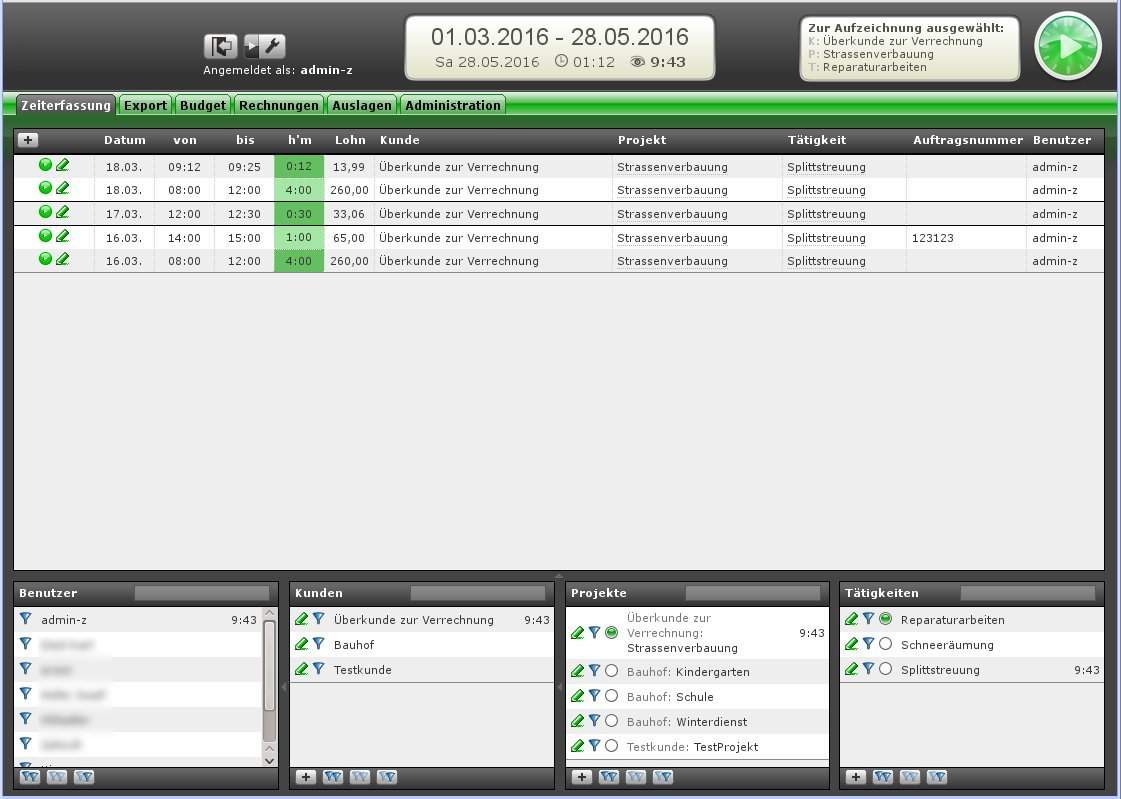
Task: Collapse the lower panels via center triangle
Action: 559,576
